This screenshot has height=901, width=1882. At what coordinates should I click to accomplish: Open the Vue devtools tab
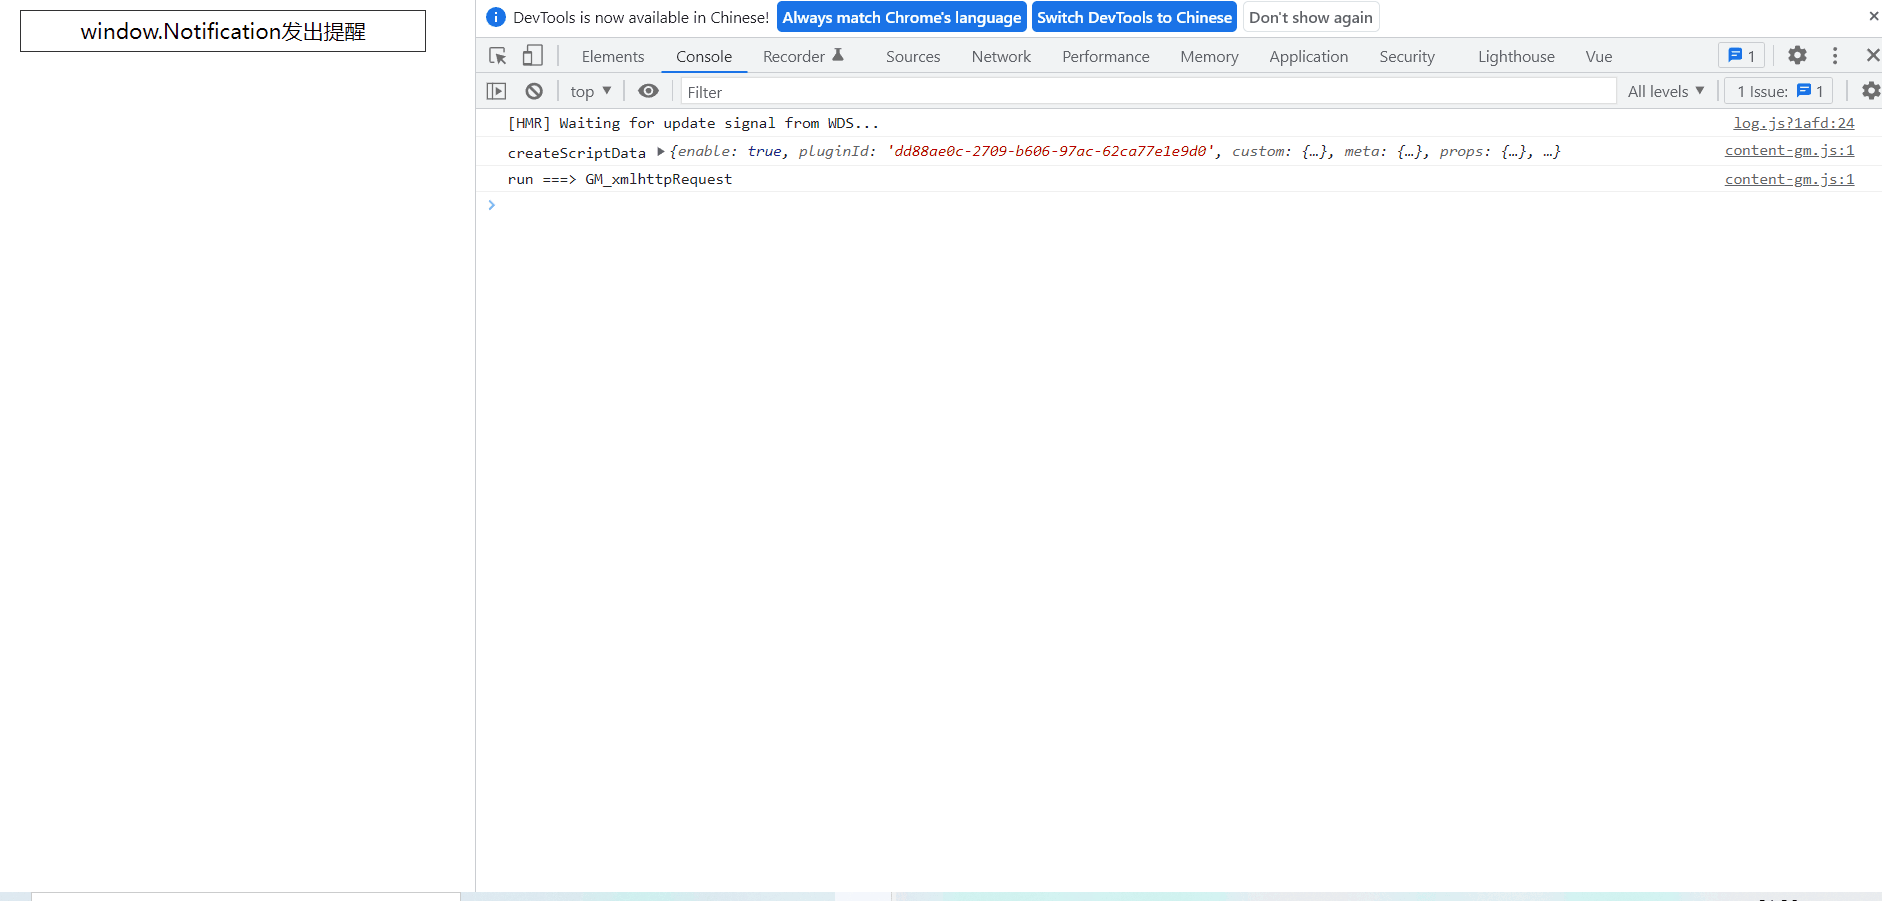click(x=1599, y=56)
